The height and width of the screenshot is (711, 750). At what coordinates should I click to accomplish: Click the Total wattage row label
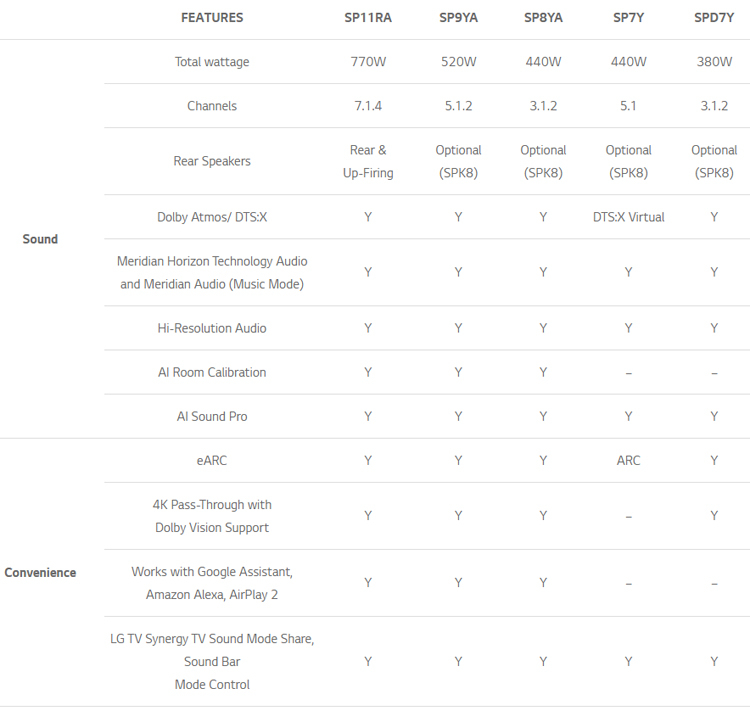pos(212,62)
